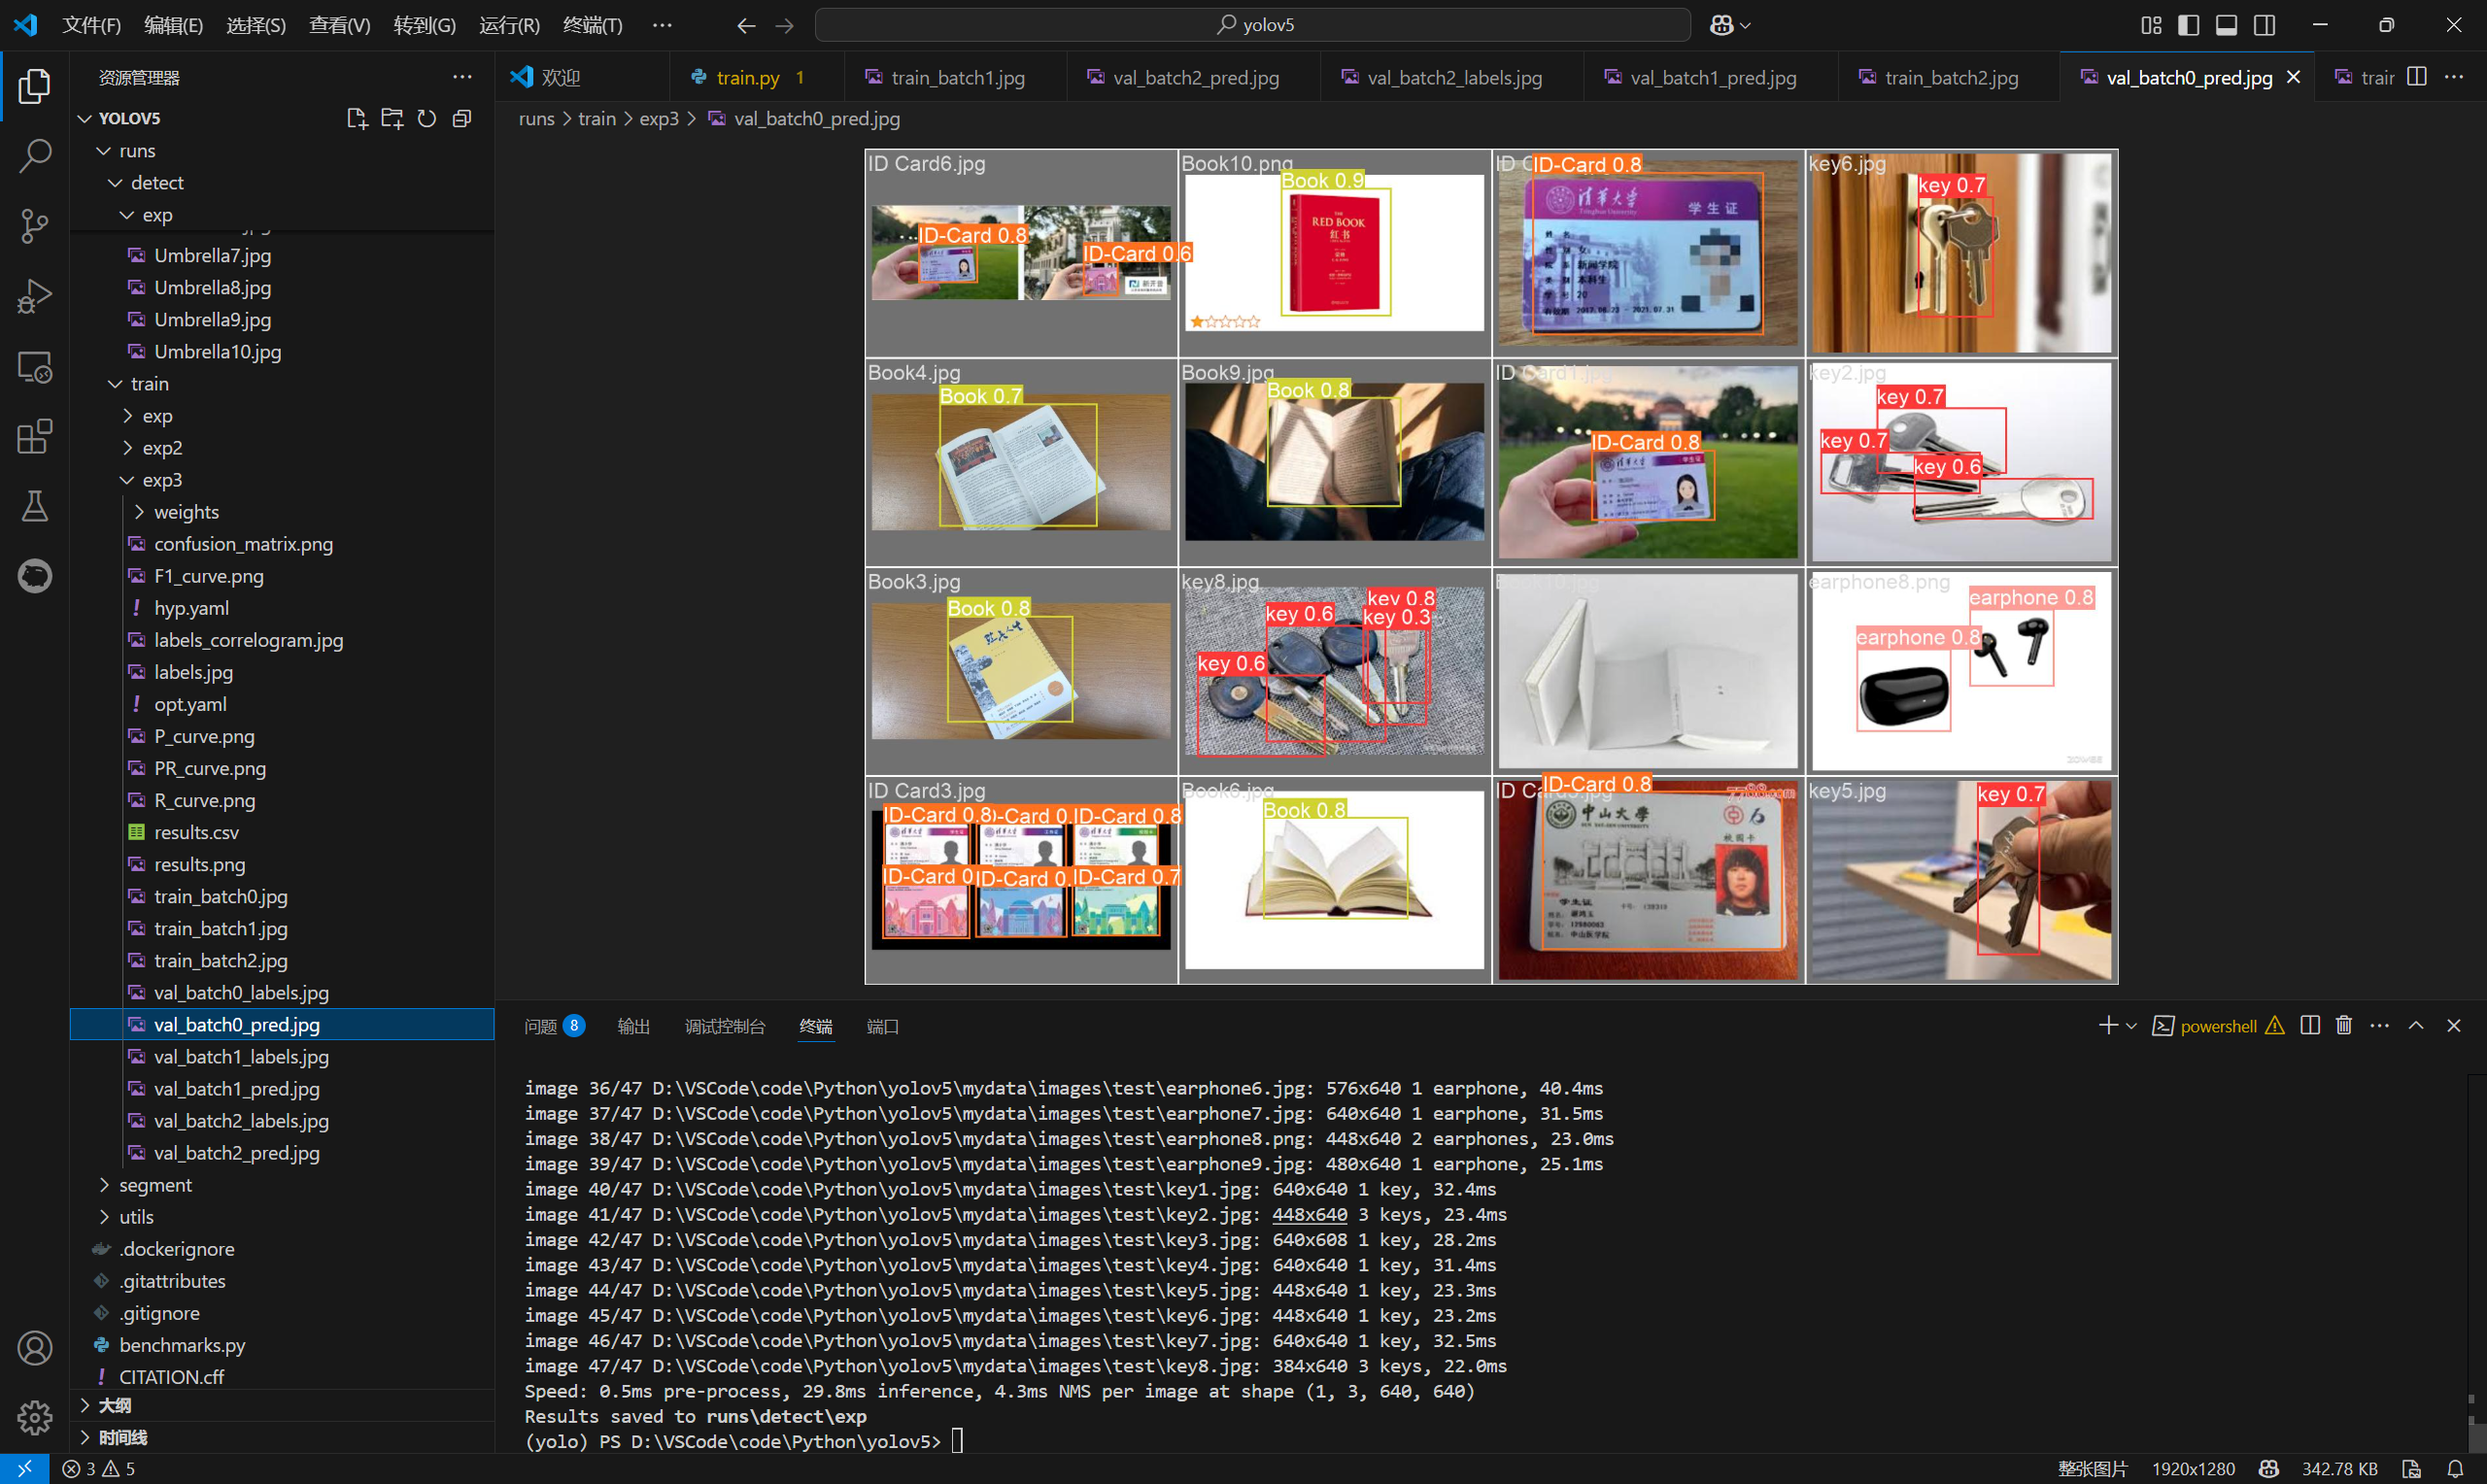Switch to the train.py editor tab
Viewport: 2487px width, 1484px height.
[x=747, y=77]
